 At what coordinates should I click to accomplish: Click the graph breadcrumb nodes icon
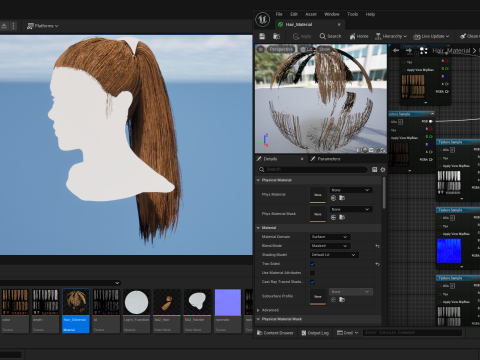423,51
